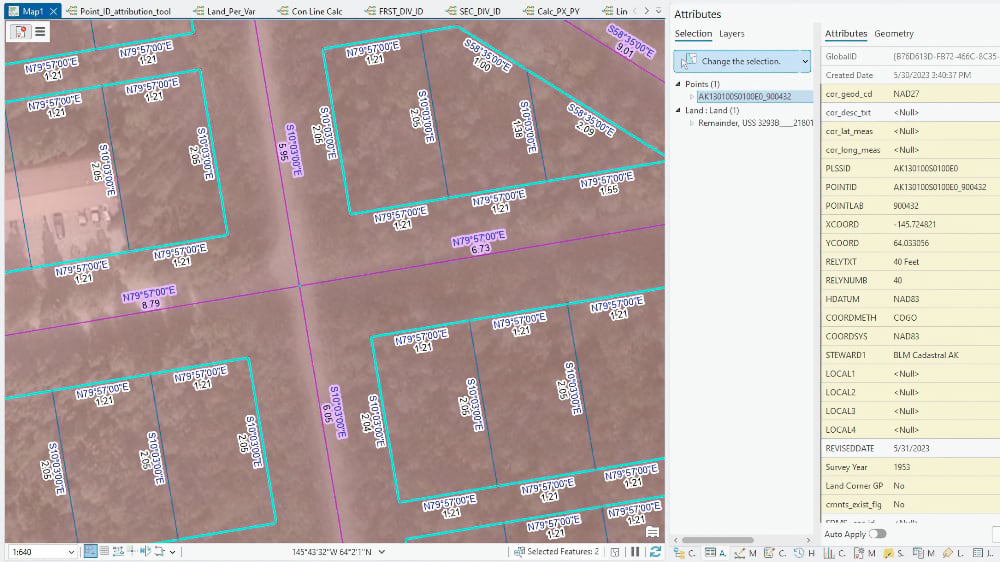Open the Geometry sub-tab
The height and width of the screenshot is (562, 1000).
pyautogui.click(x=893, y=34)
